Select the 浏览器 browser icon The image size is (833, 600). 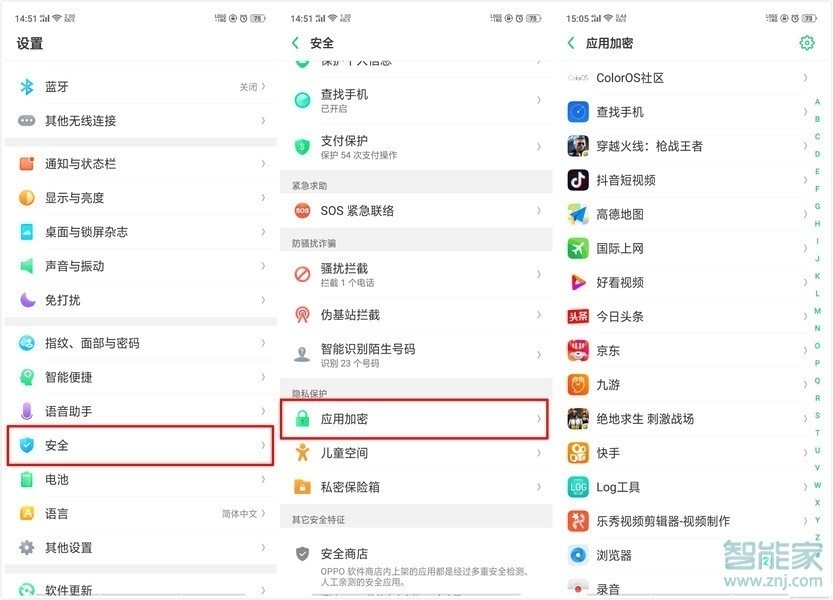[577, 555]
